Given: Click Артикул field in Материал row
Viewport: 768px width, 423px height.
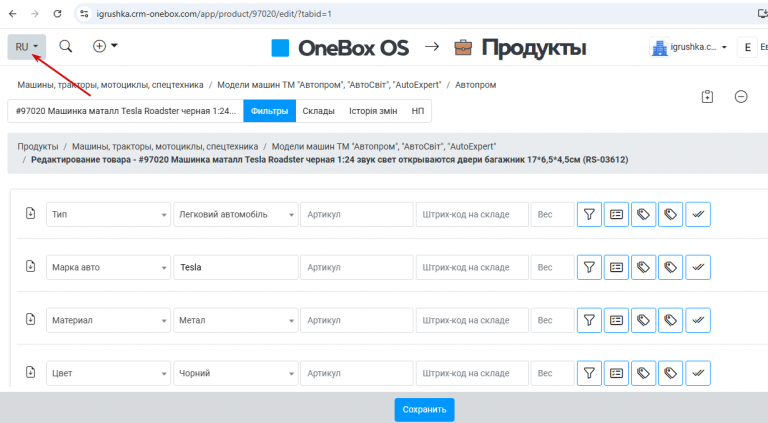Looking at the screenshot, I should pyautogui.click(x=357, y=320).
